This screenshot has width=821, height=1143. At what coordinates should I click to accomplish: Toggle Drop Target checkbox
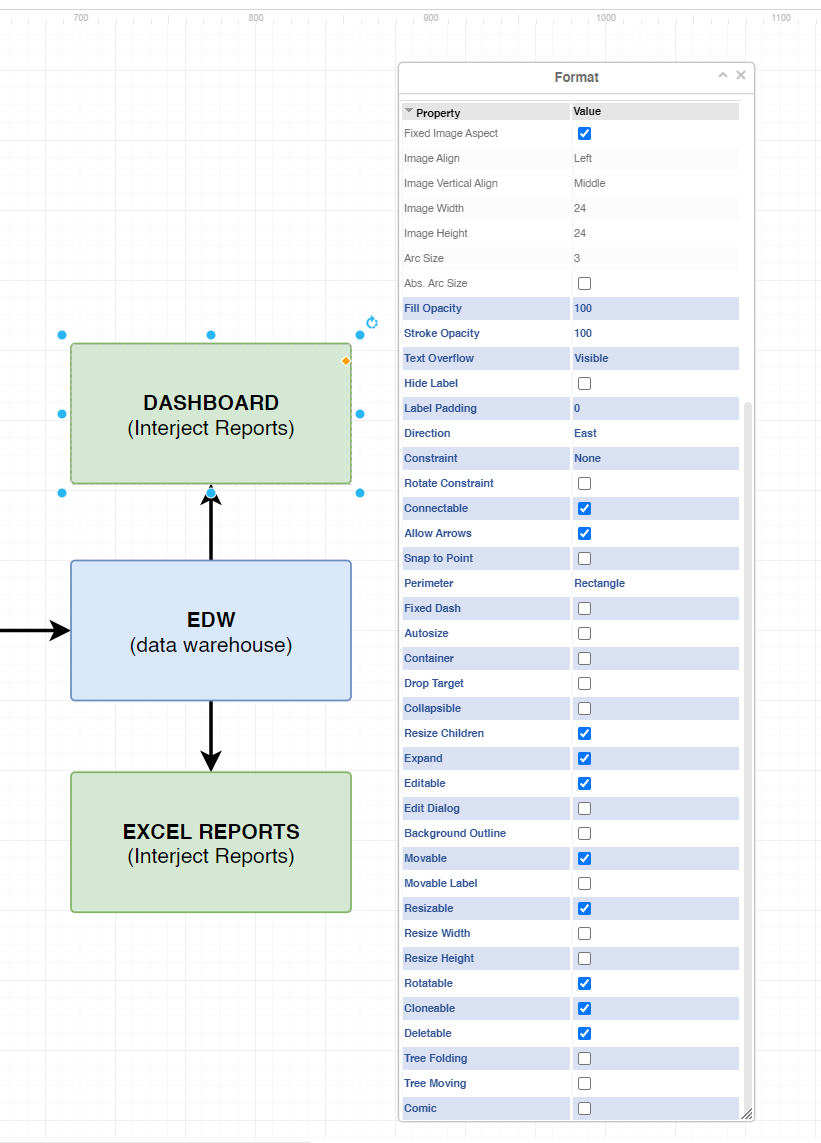coord(585,684)
